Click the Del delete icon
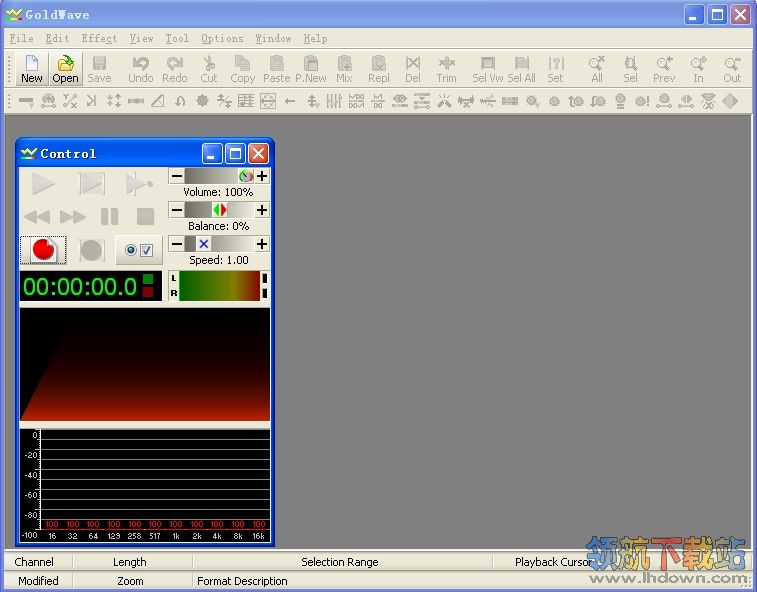 pos(412,69)
